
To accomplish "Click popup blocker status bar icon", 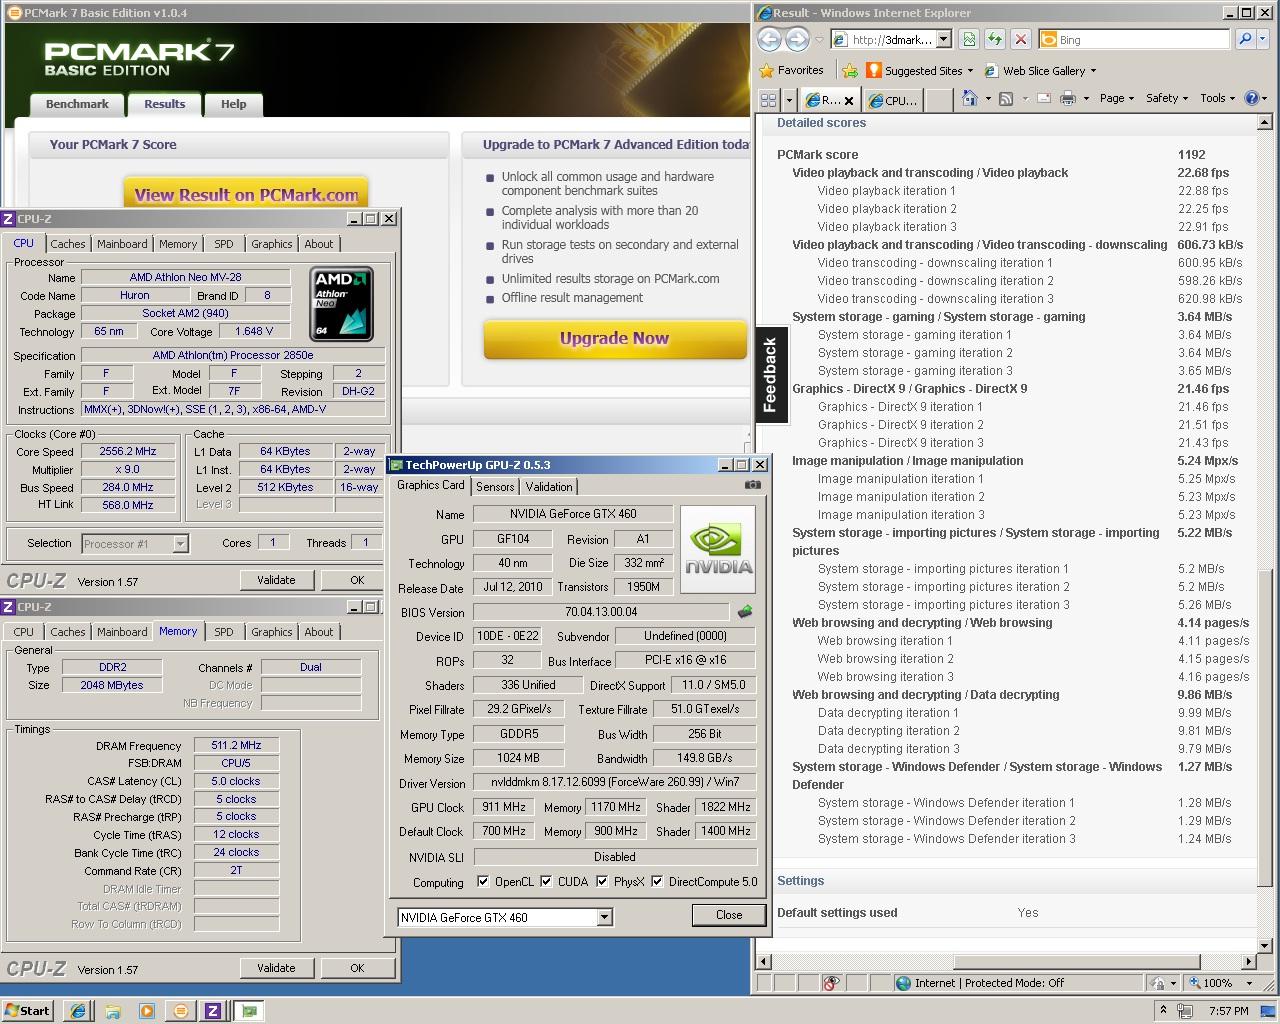I will click(830, 983).
